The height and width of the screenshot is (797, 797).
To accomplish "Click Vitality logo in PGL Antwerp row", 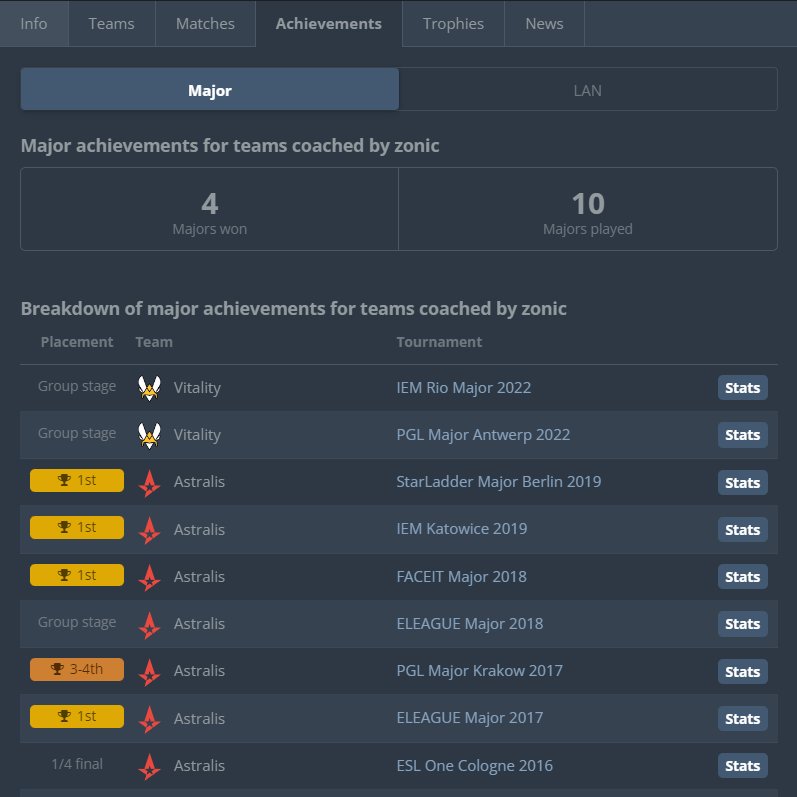I will pyautogui.click(x=149, y=435).
